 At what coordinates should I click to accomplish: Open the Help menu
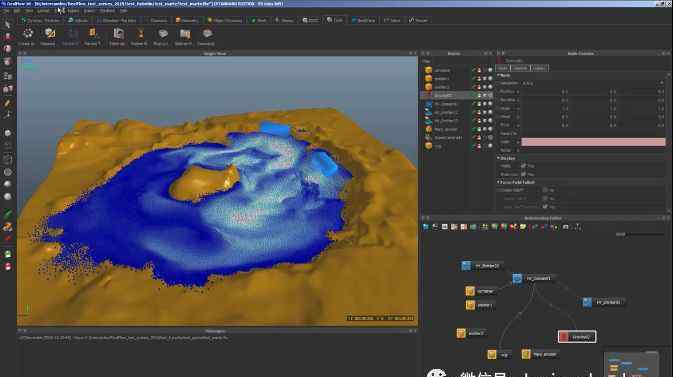(x=124, y=11)
